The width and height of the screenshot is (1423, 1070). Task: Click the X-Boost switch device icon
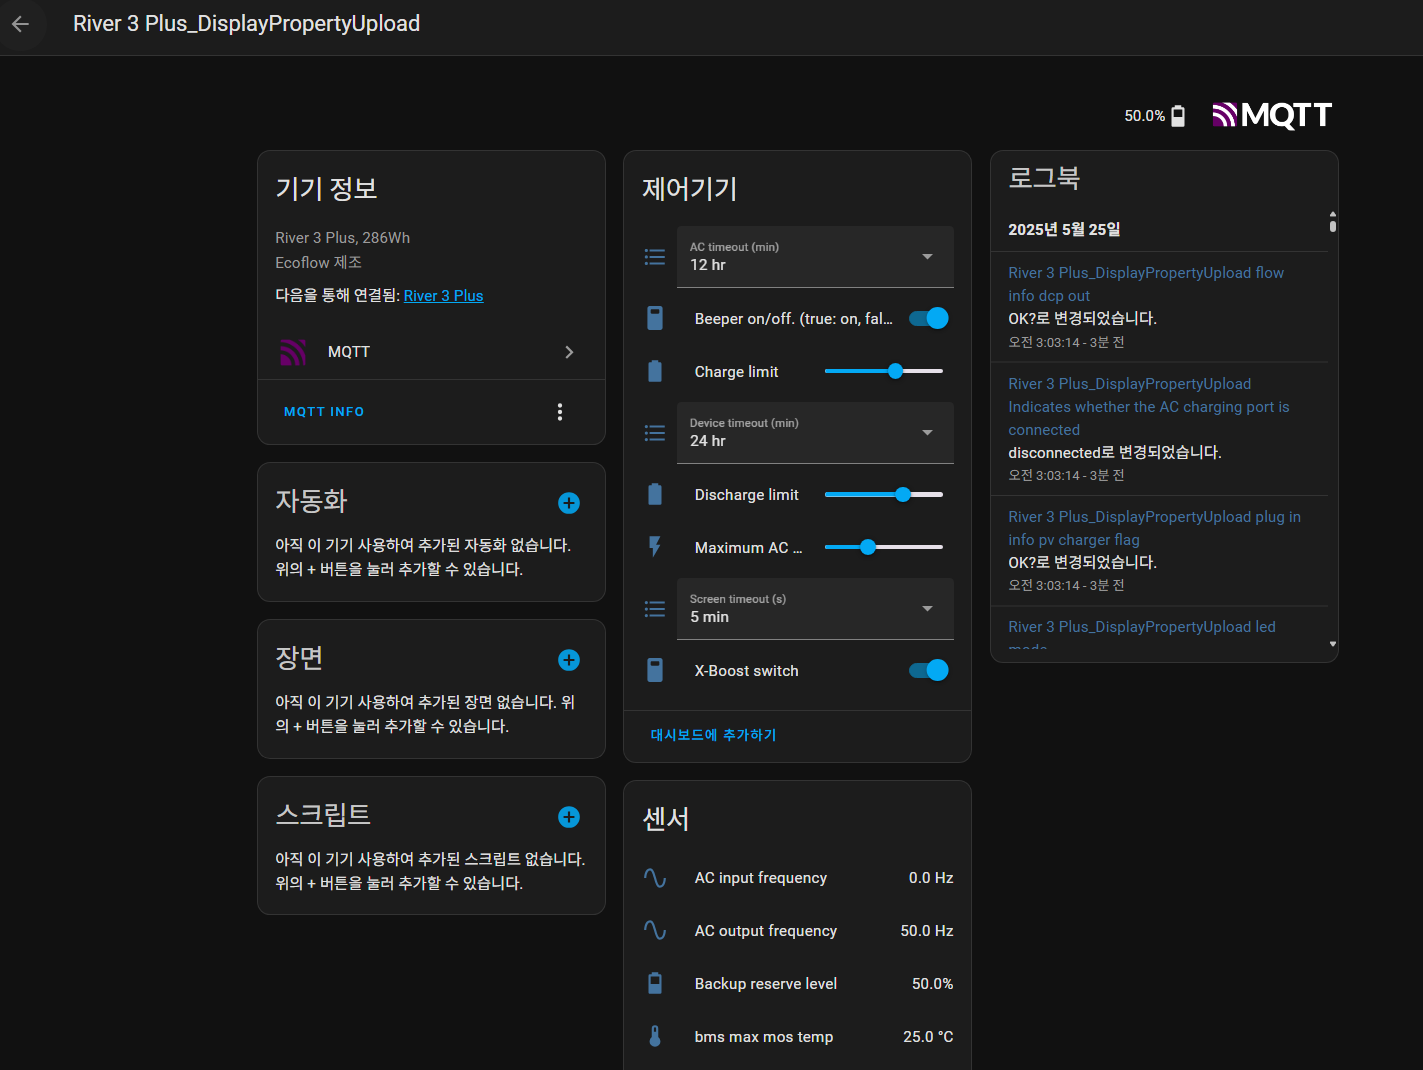(655, 670)
